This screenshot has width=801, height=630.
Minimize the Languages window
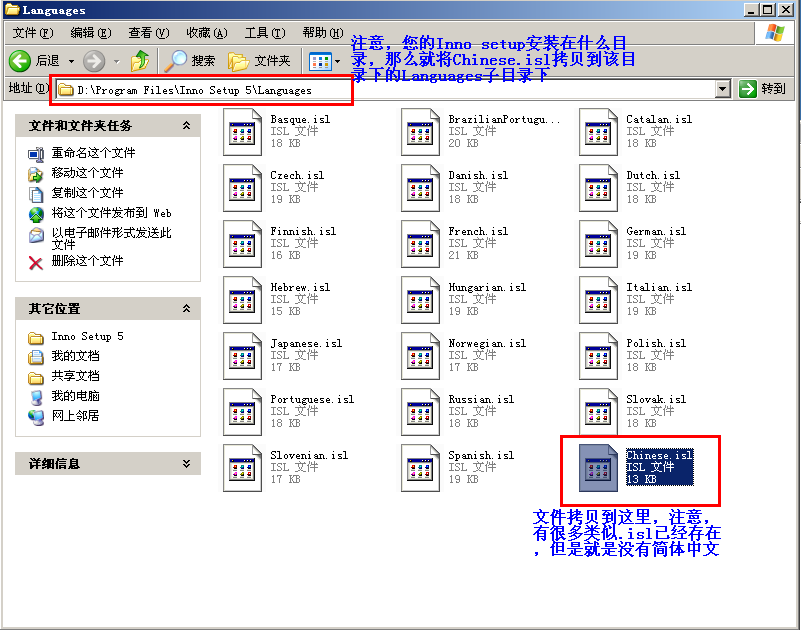point(751,10)
